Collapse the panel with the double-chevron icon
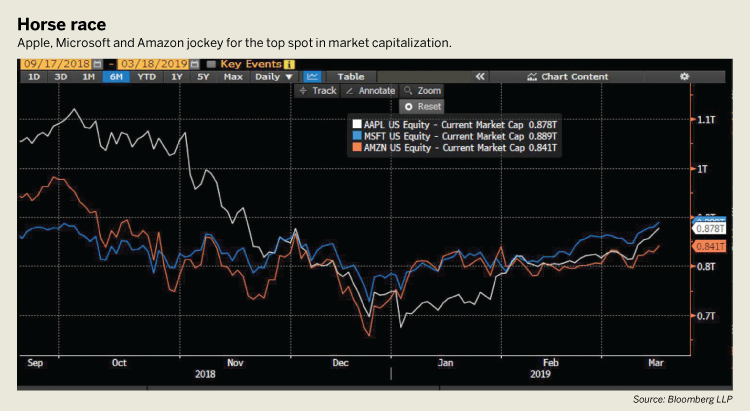 (480, 77)
